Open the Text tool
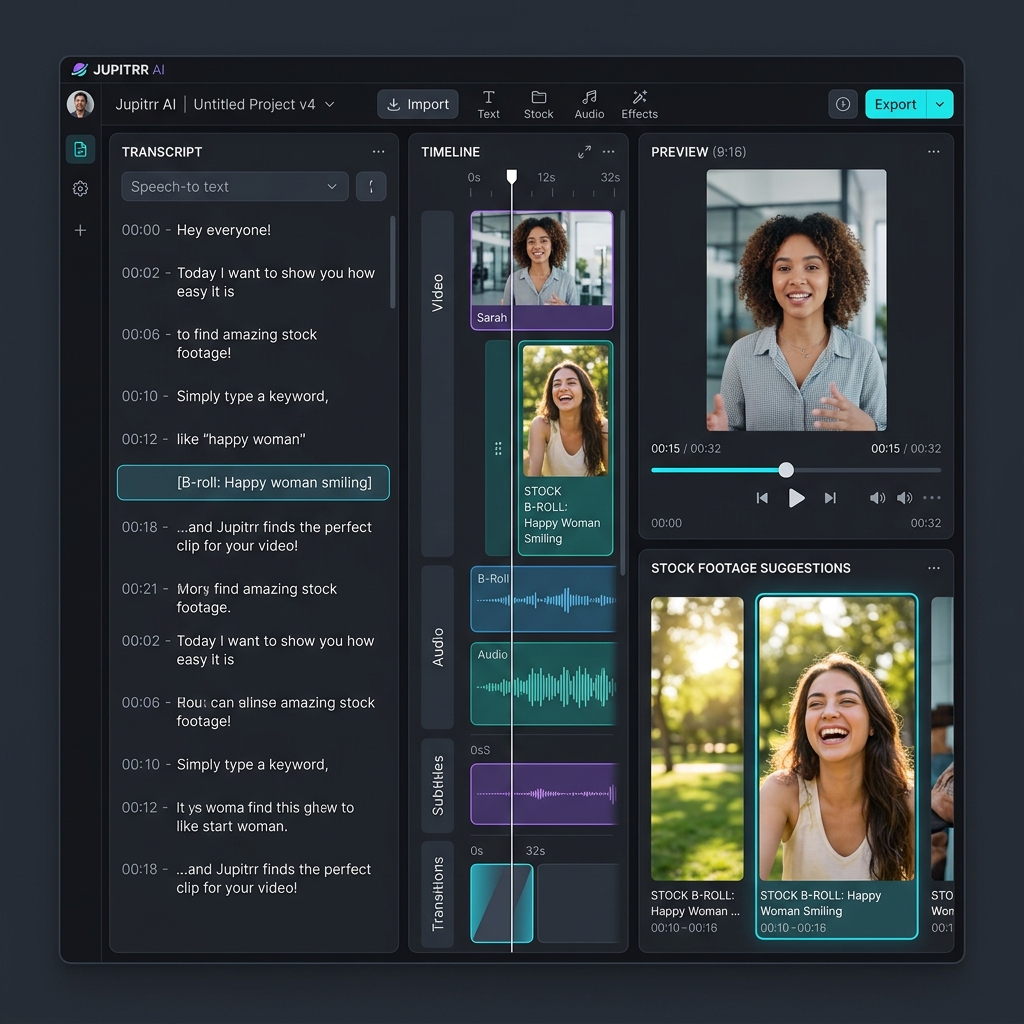The height and width of the screenshot is (1024, 1024). pyautogui.click(x=488, y=104)
